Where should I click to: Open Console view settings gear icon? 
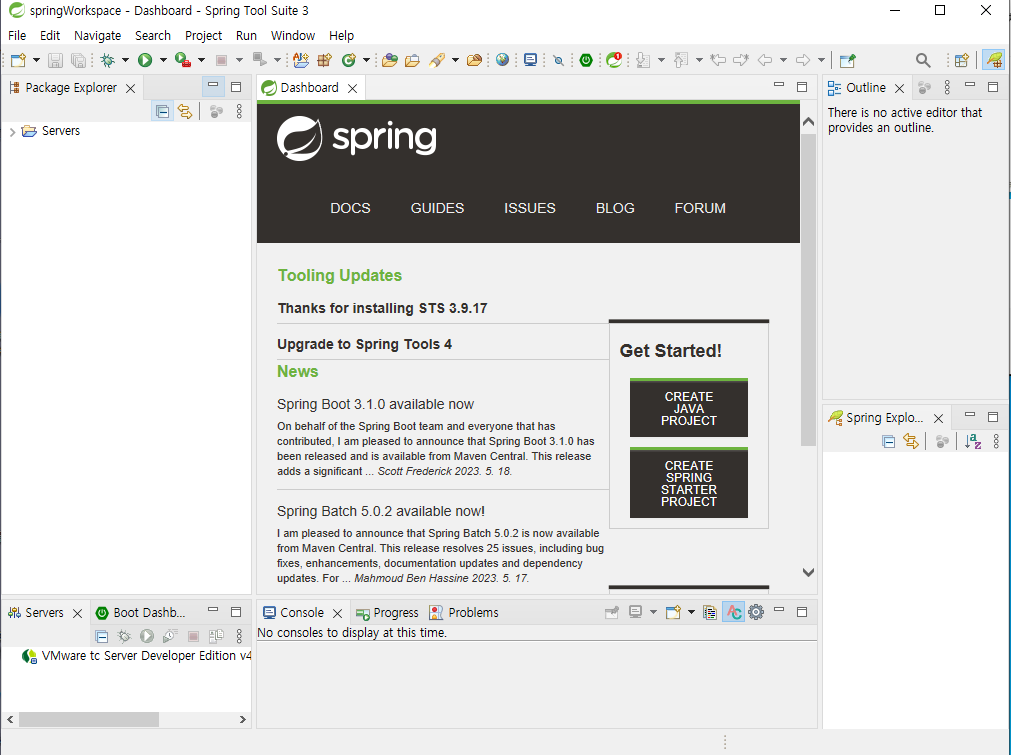[x=756, y=612]
